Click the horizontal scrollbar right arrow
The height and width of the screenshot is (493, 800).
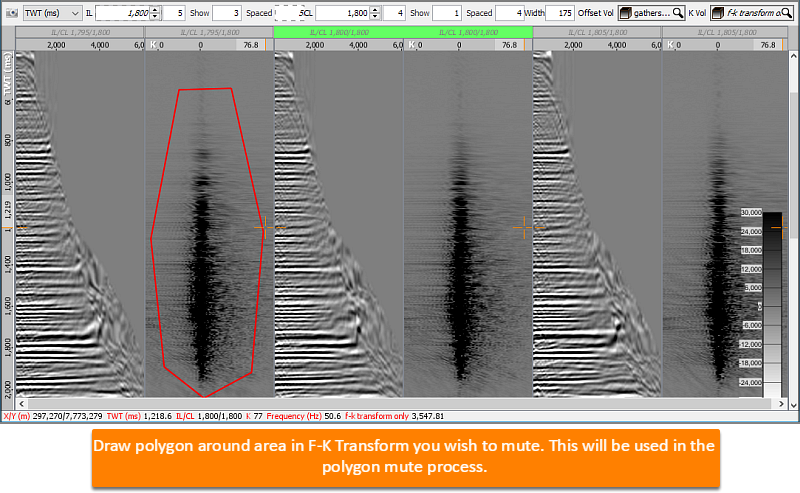(781, 403)
